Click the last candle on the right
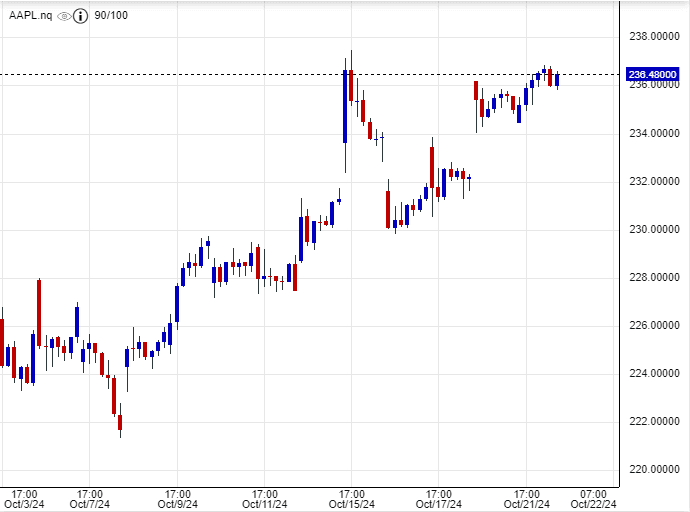 tap(557, 80)
